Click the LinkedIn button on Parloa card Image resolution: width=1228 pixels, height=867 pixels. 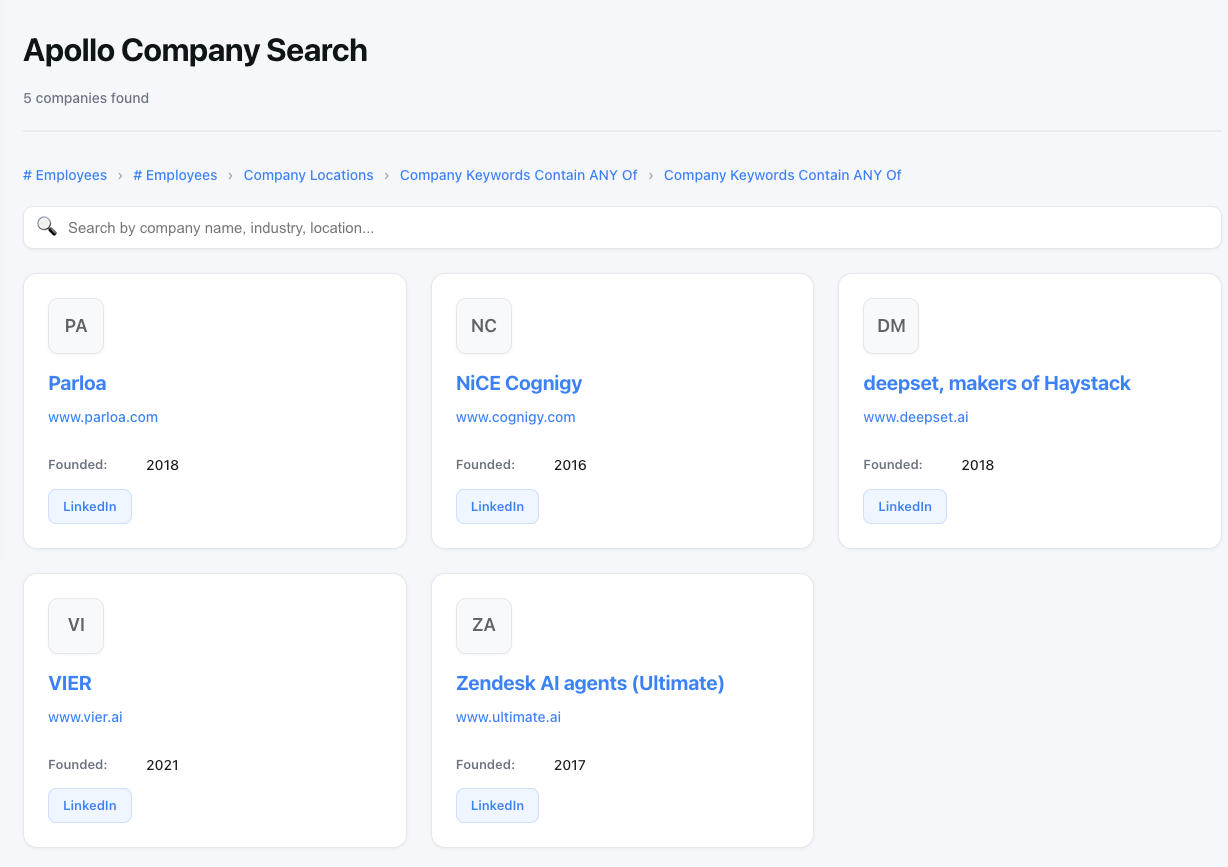90,506
